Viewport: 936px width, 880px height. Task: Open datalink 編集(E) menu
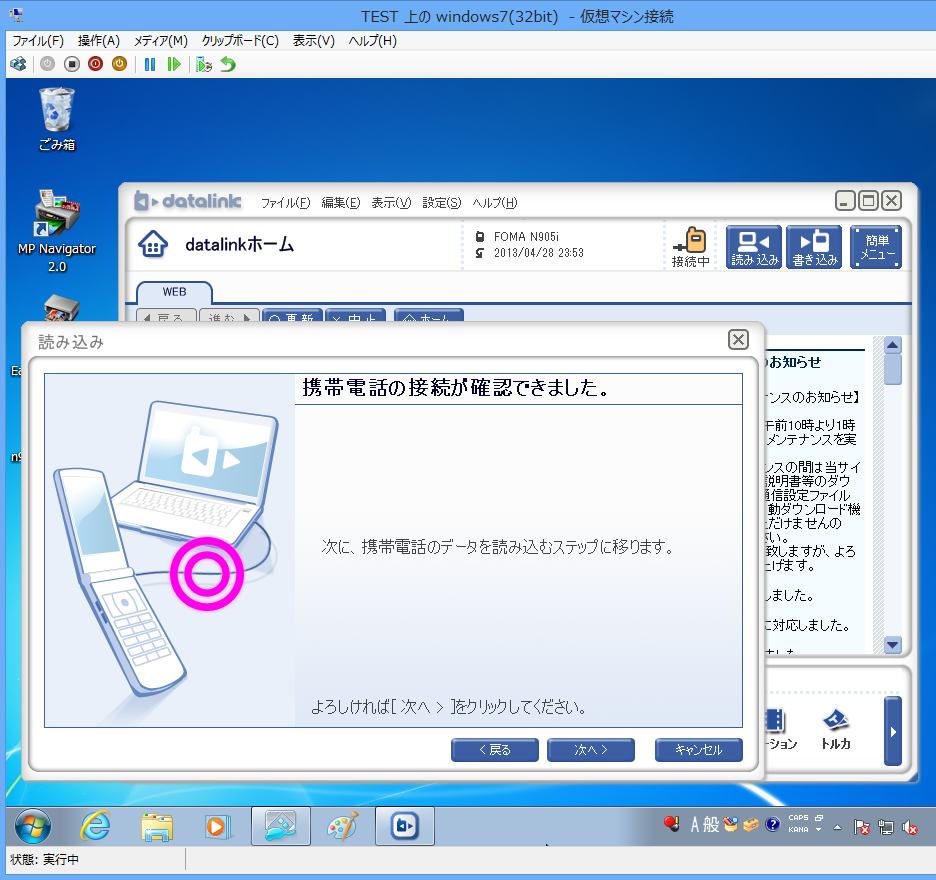pyautogui.click(x=341, y=203)
